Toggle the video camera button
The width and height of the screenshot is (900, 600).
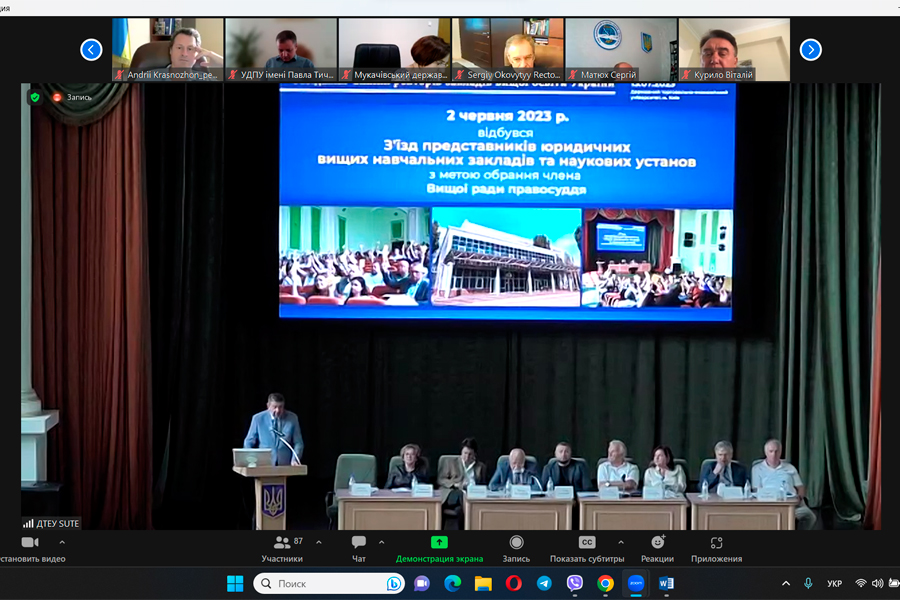point(30,542)
